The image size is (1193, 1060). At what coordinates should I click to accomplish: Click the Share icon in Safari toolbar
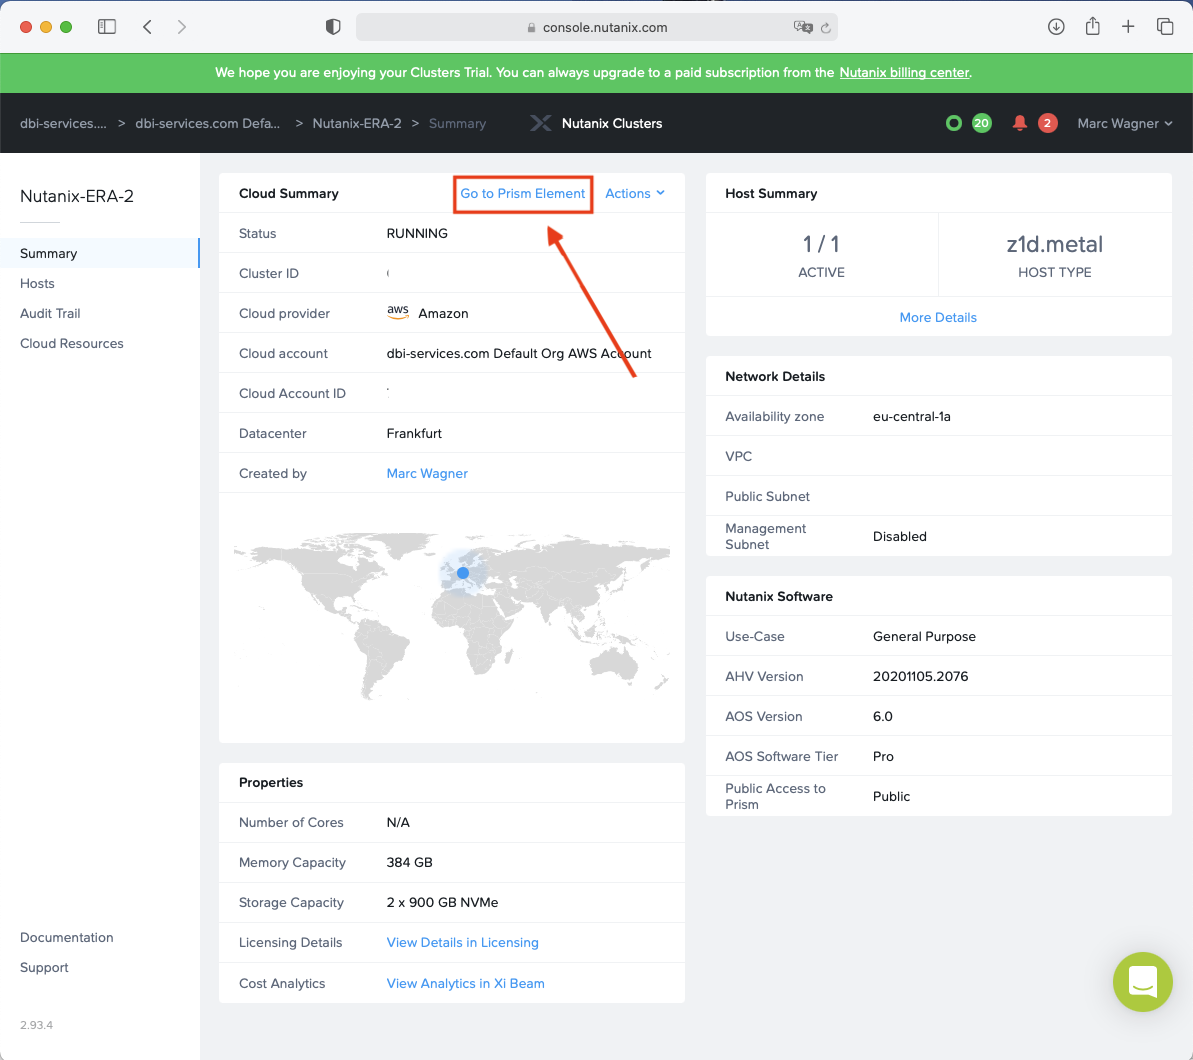click(x=1092, y=26)
